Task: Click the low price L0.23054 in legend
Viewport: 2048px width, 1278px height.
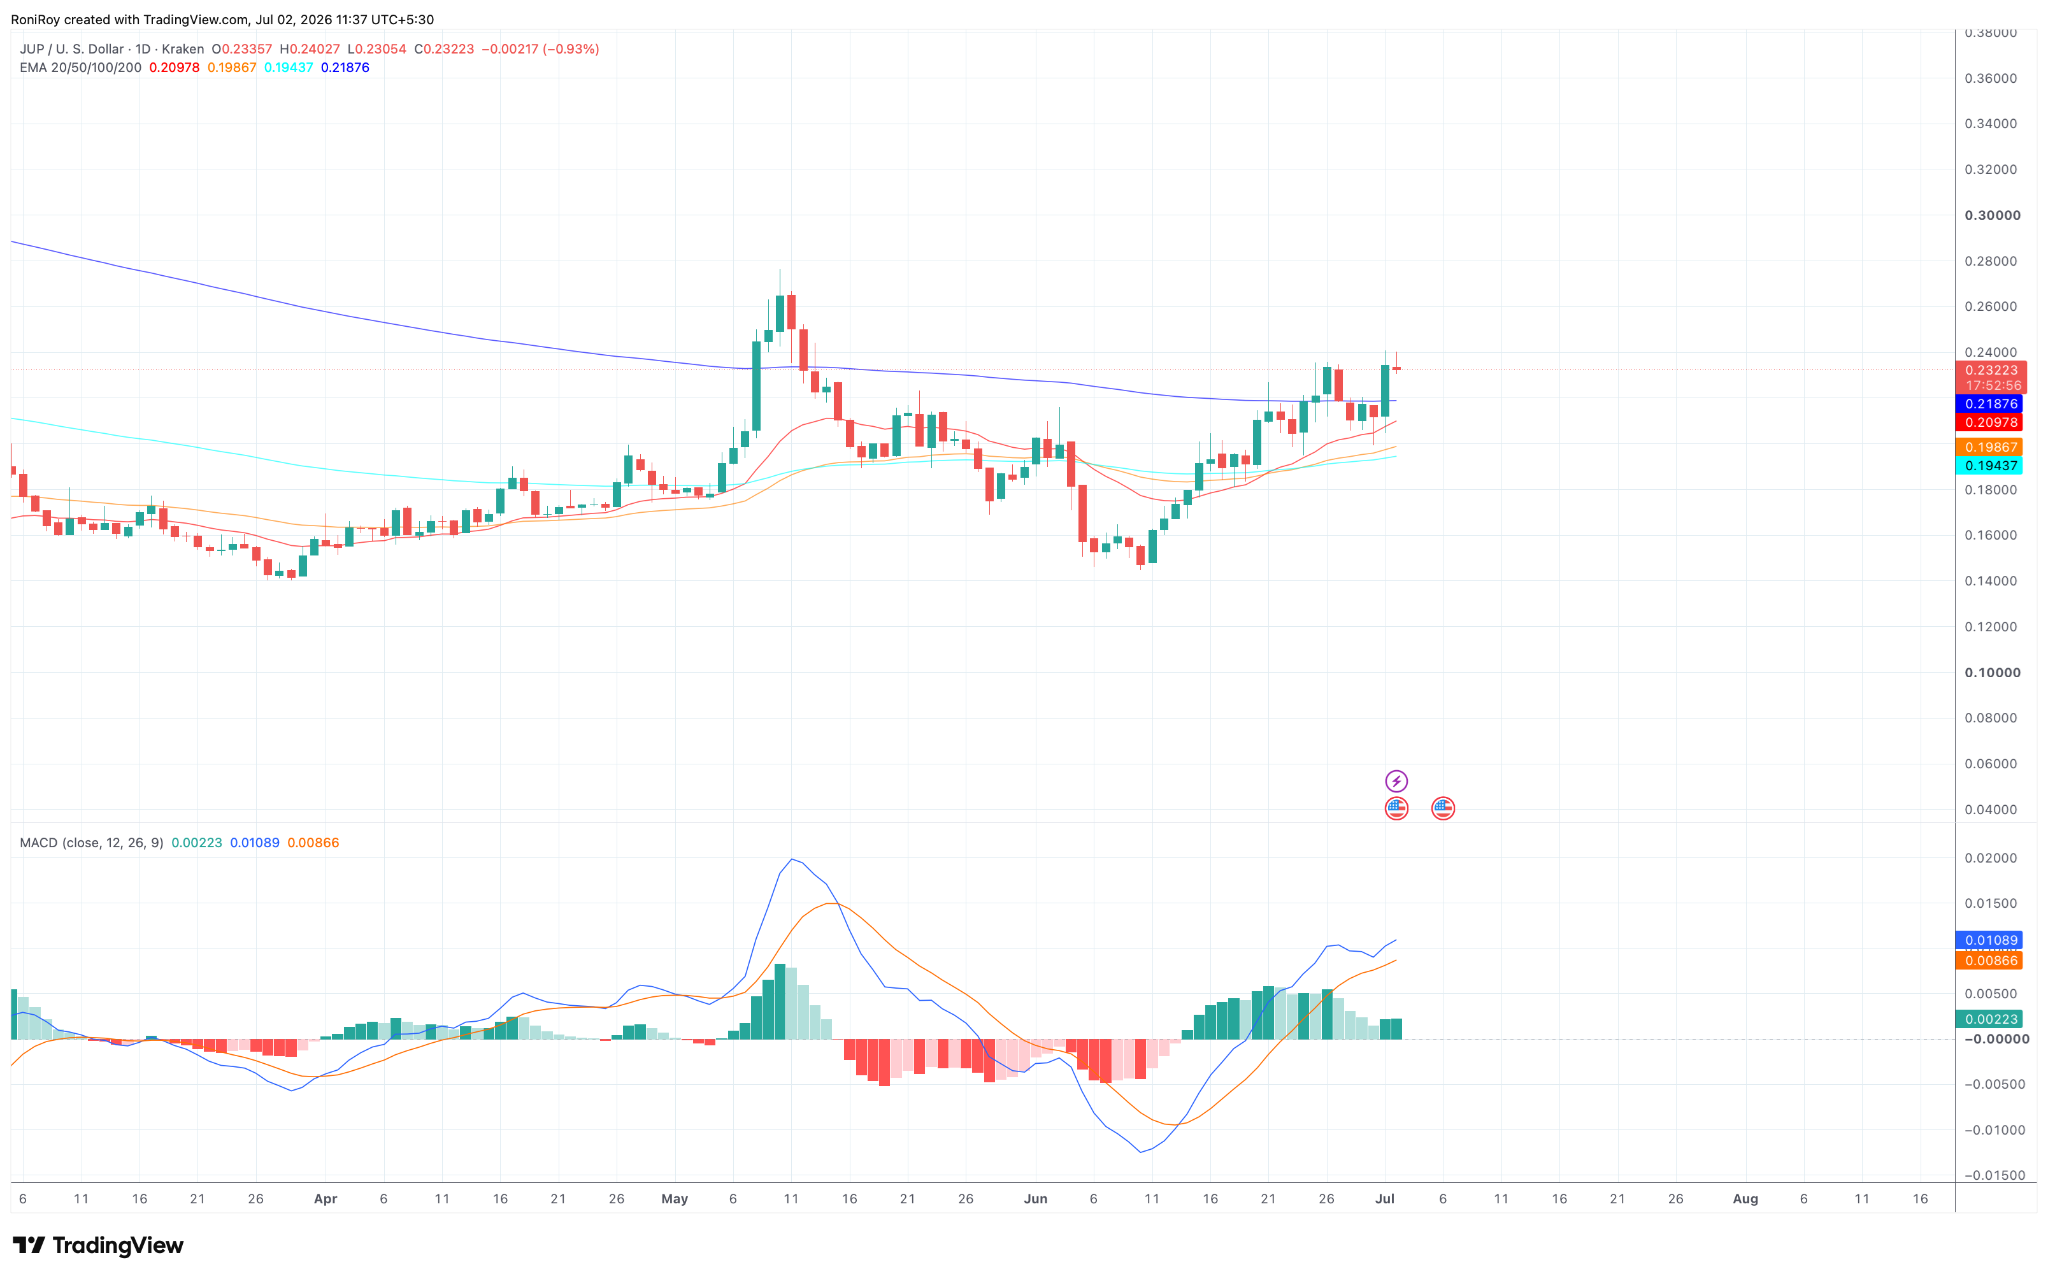Action: pos(377,49)
